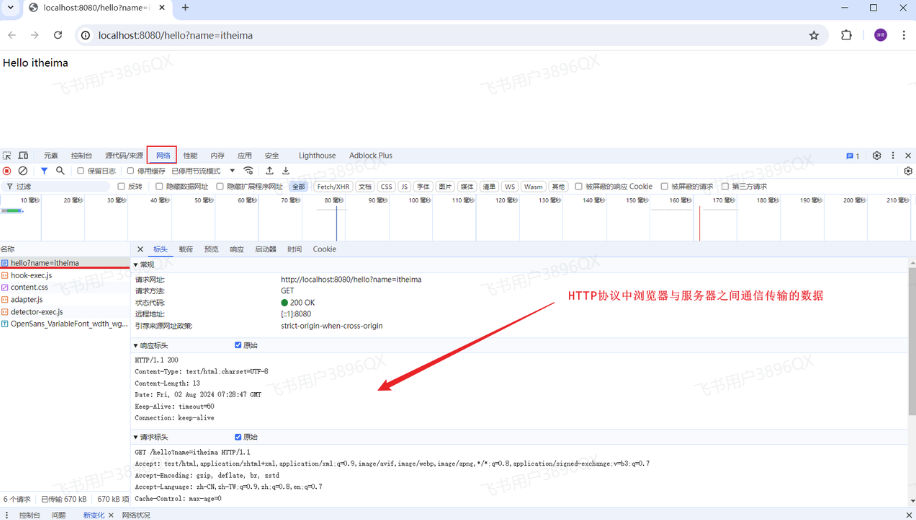Viewport: 916px width, 520px height.
Task: Enable the preserve log checkbox
Action: pyautogui.click(x=81, y=171)
